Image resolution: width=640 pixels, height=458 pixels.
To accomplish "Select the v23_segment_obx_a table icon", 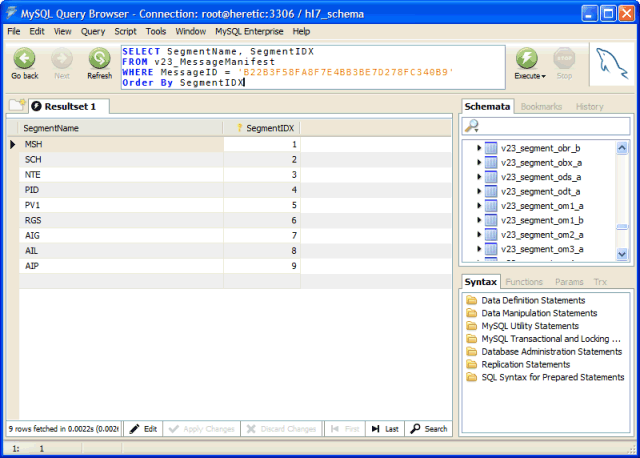I will click(x=491, y=162).
